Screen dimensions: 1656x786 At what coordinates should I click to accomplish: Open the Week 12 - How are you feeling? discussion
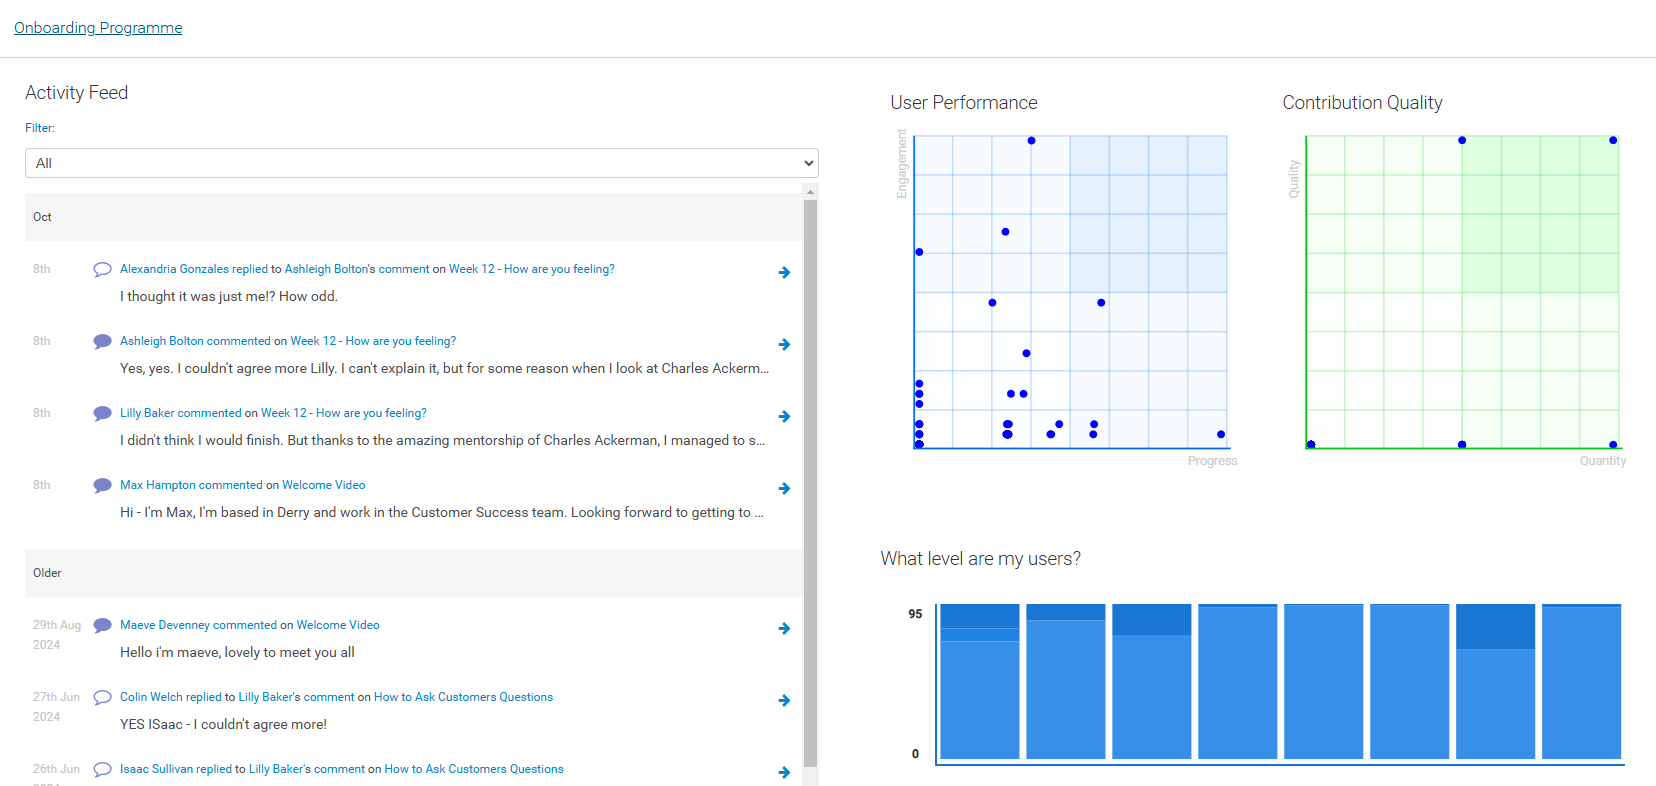[531, 268]
